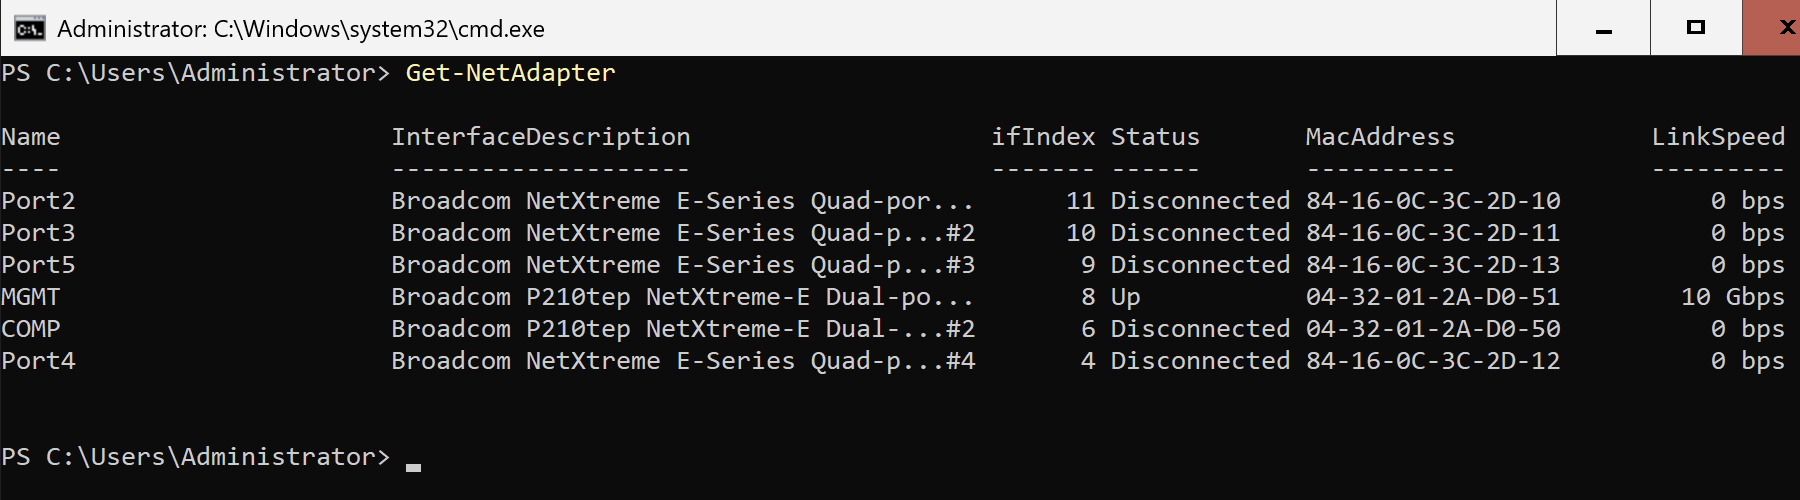Click the MacAddress column header
Viewport: 1800px width, 500px height.
click(x=1380, y=137)
